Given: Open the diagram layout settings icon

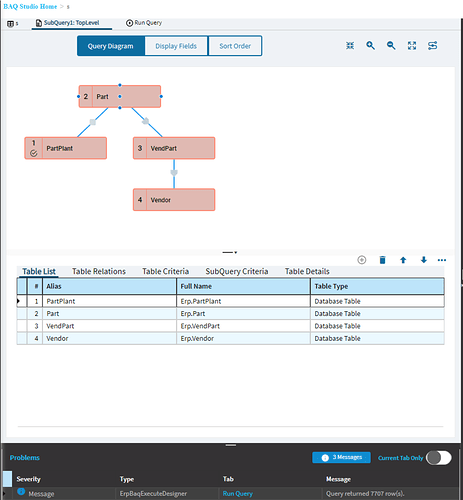Looking at the screenshot, I should coord(433,46).
